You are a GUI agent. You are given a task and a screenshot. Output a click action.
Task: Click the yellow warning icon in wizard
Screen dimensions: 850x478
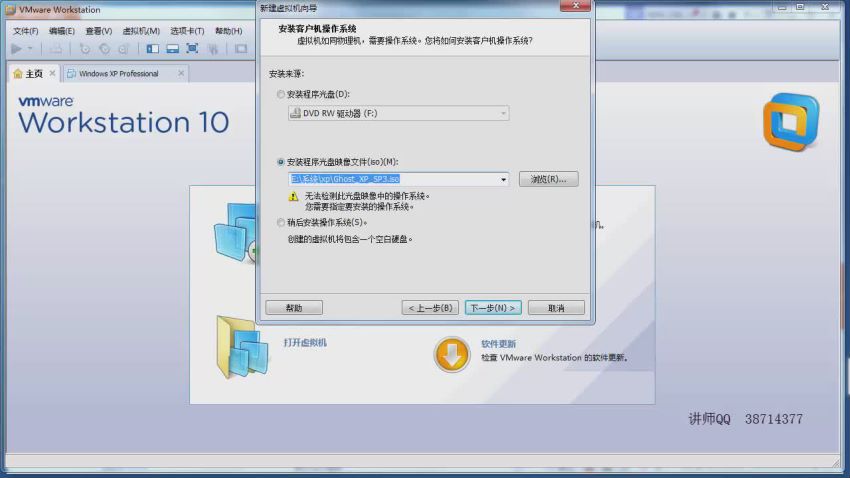(293, 196)
